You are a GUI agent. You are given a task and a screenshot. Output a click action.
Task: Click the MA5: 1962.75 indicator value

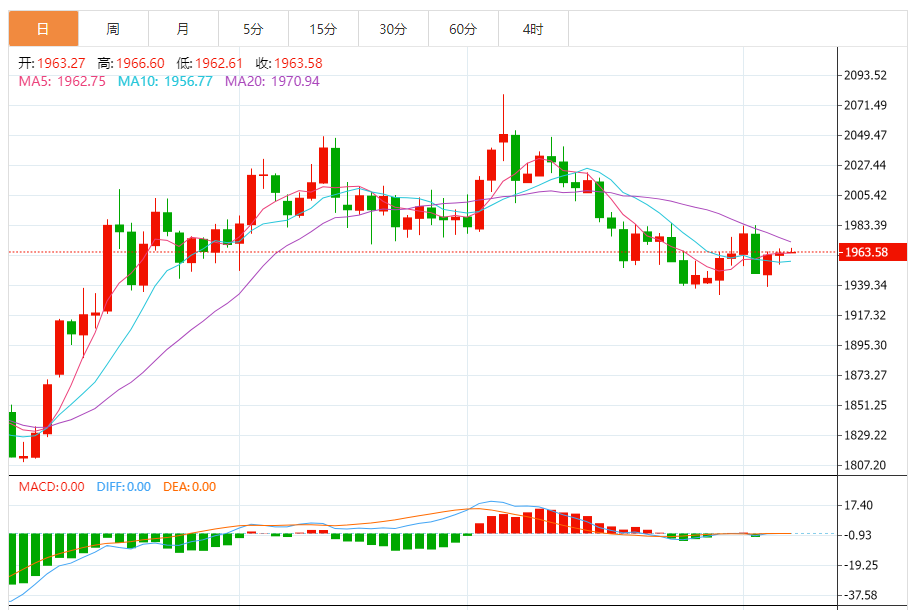[62, 81]
